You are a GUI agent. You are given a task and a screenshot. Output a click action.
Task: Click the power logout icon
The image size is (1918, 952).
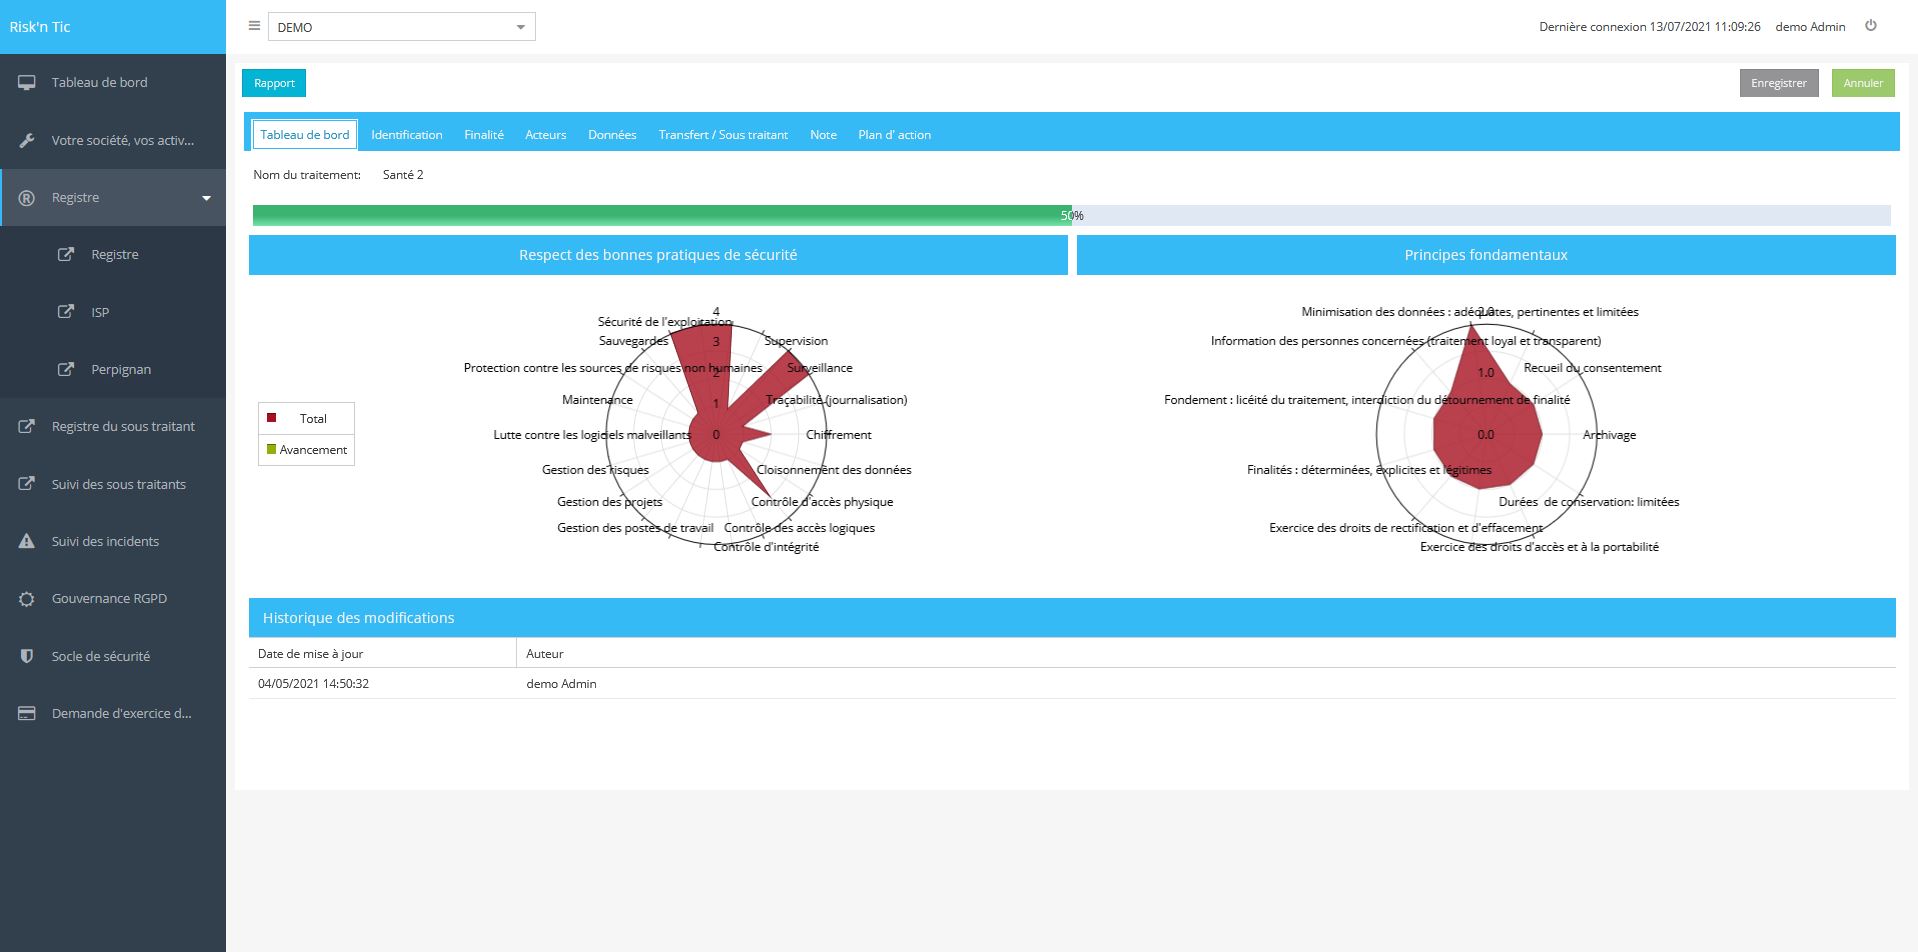1870,26
